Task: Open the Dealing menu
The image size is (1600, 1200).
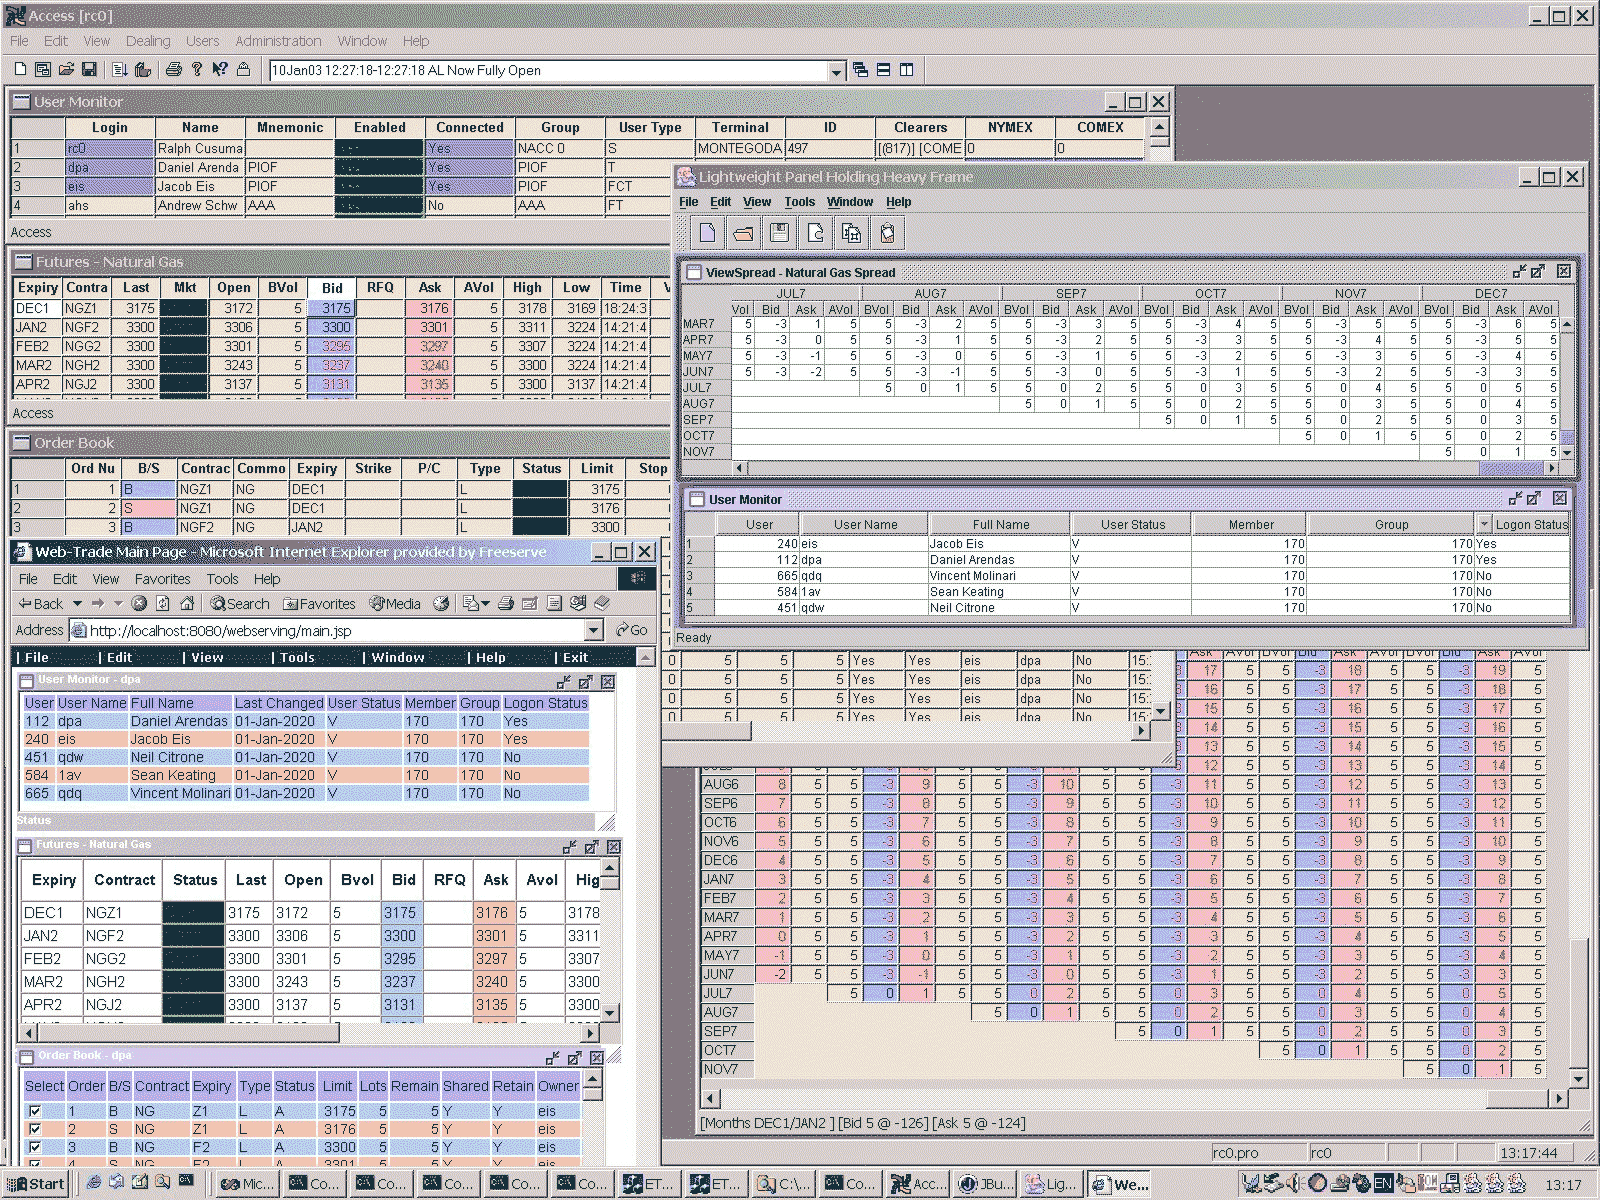Action: pyautogui.click(x=148, y=41)
